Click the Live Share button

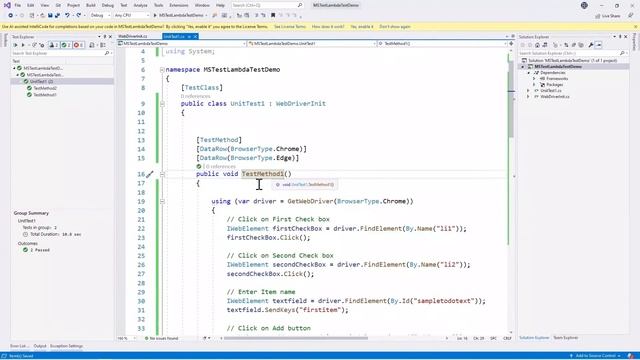608,16
